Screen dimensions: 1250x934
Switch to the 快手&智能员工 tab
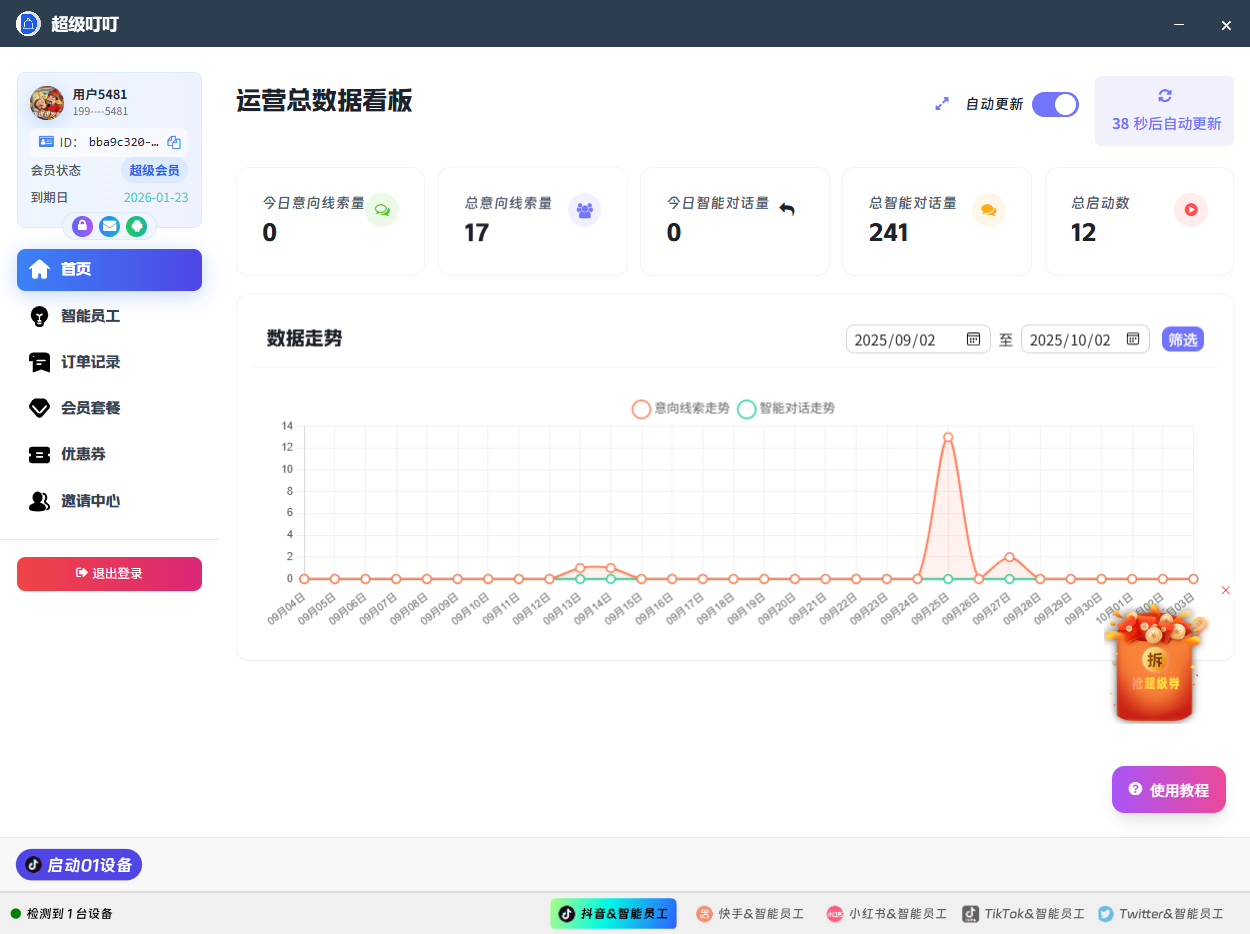tap(750, 913)
